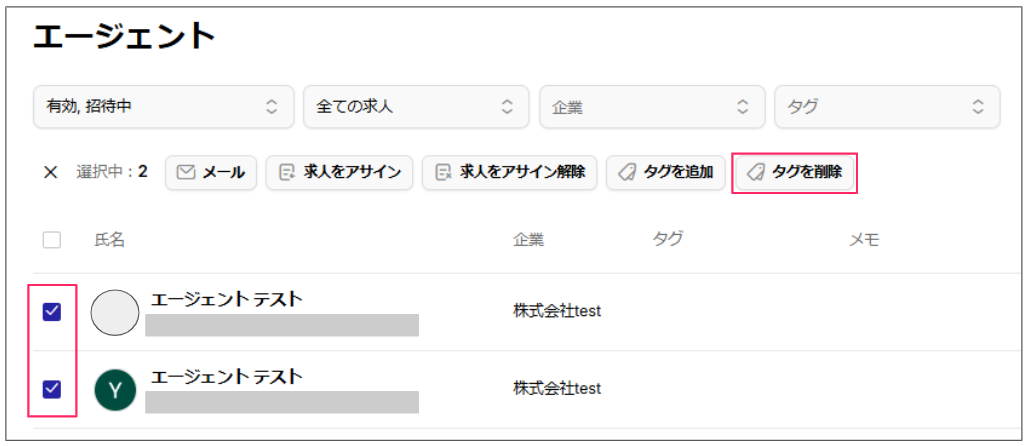Toggle the select-all header checkbox

click(52, 240)
